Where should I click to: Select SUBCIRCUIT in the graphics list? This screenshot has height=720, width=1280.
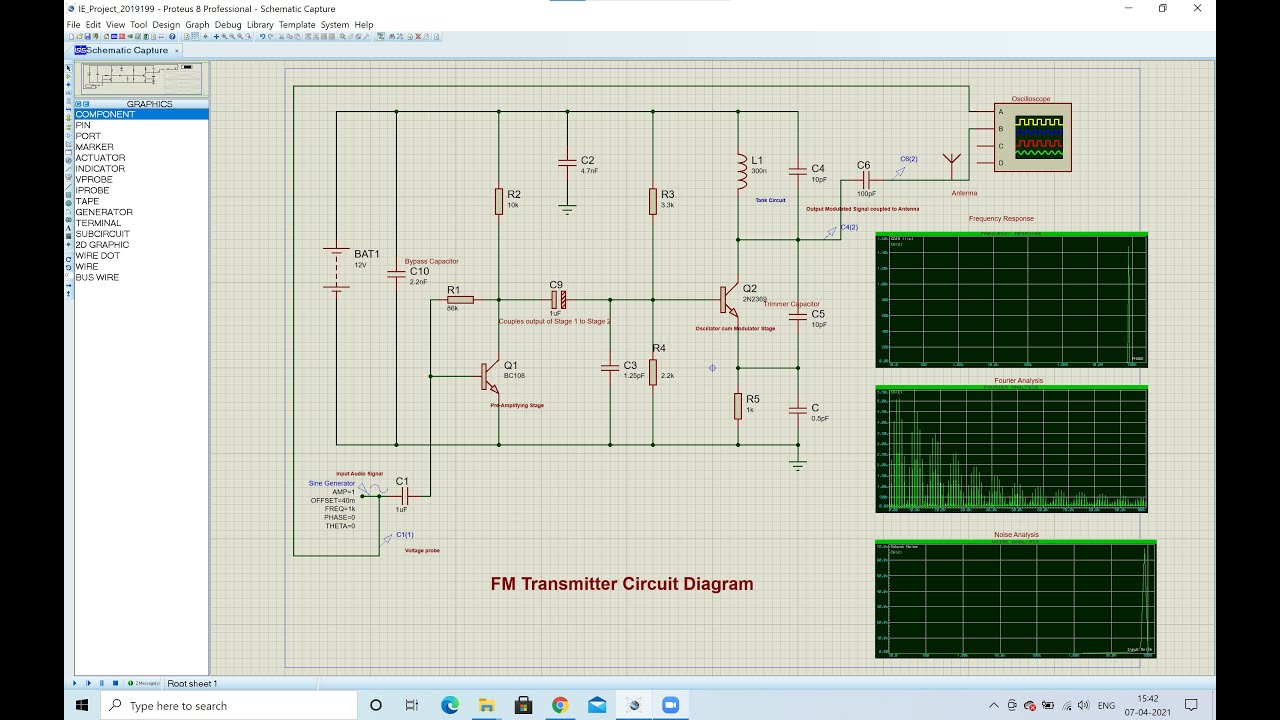(x=141, y=234)
